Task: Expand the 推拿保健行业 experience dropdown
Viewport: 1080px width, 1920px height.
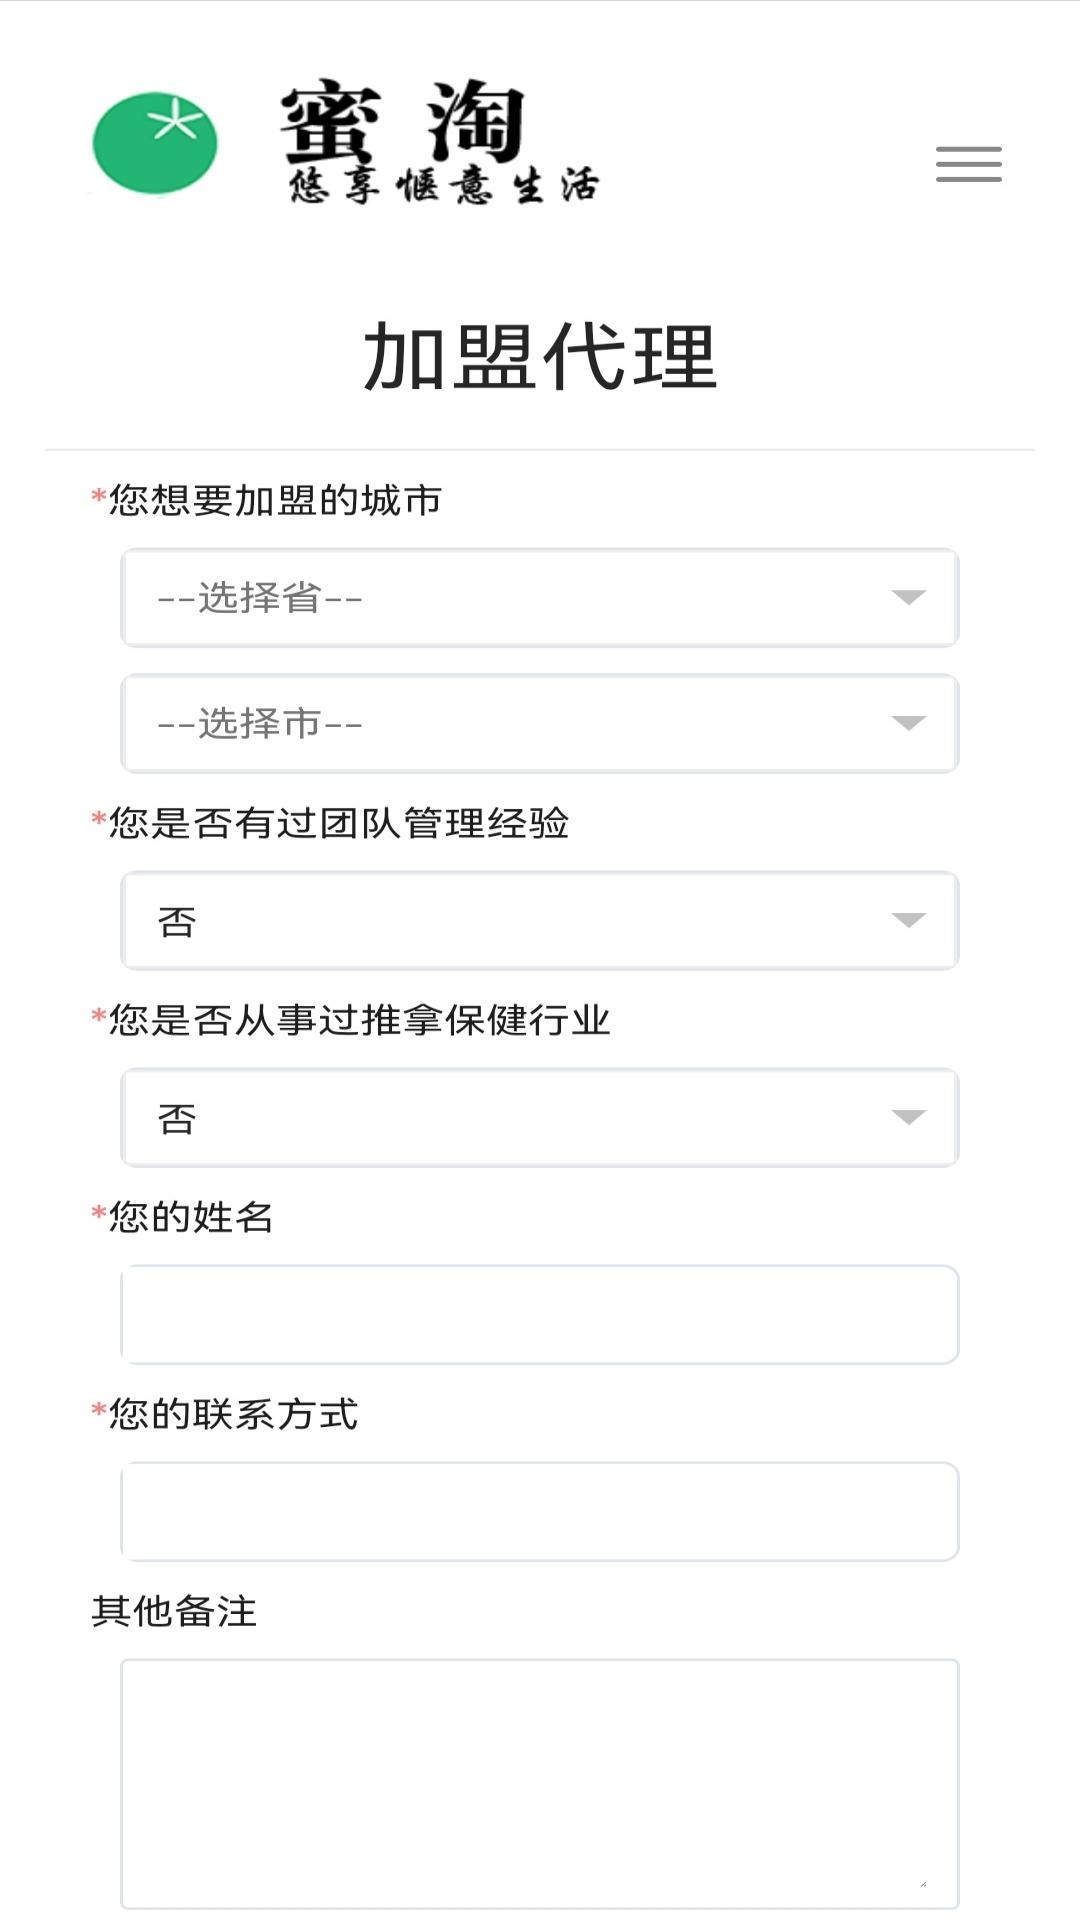Action: [x=539, y=1118]
